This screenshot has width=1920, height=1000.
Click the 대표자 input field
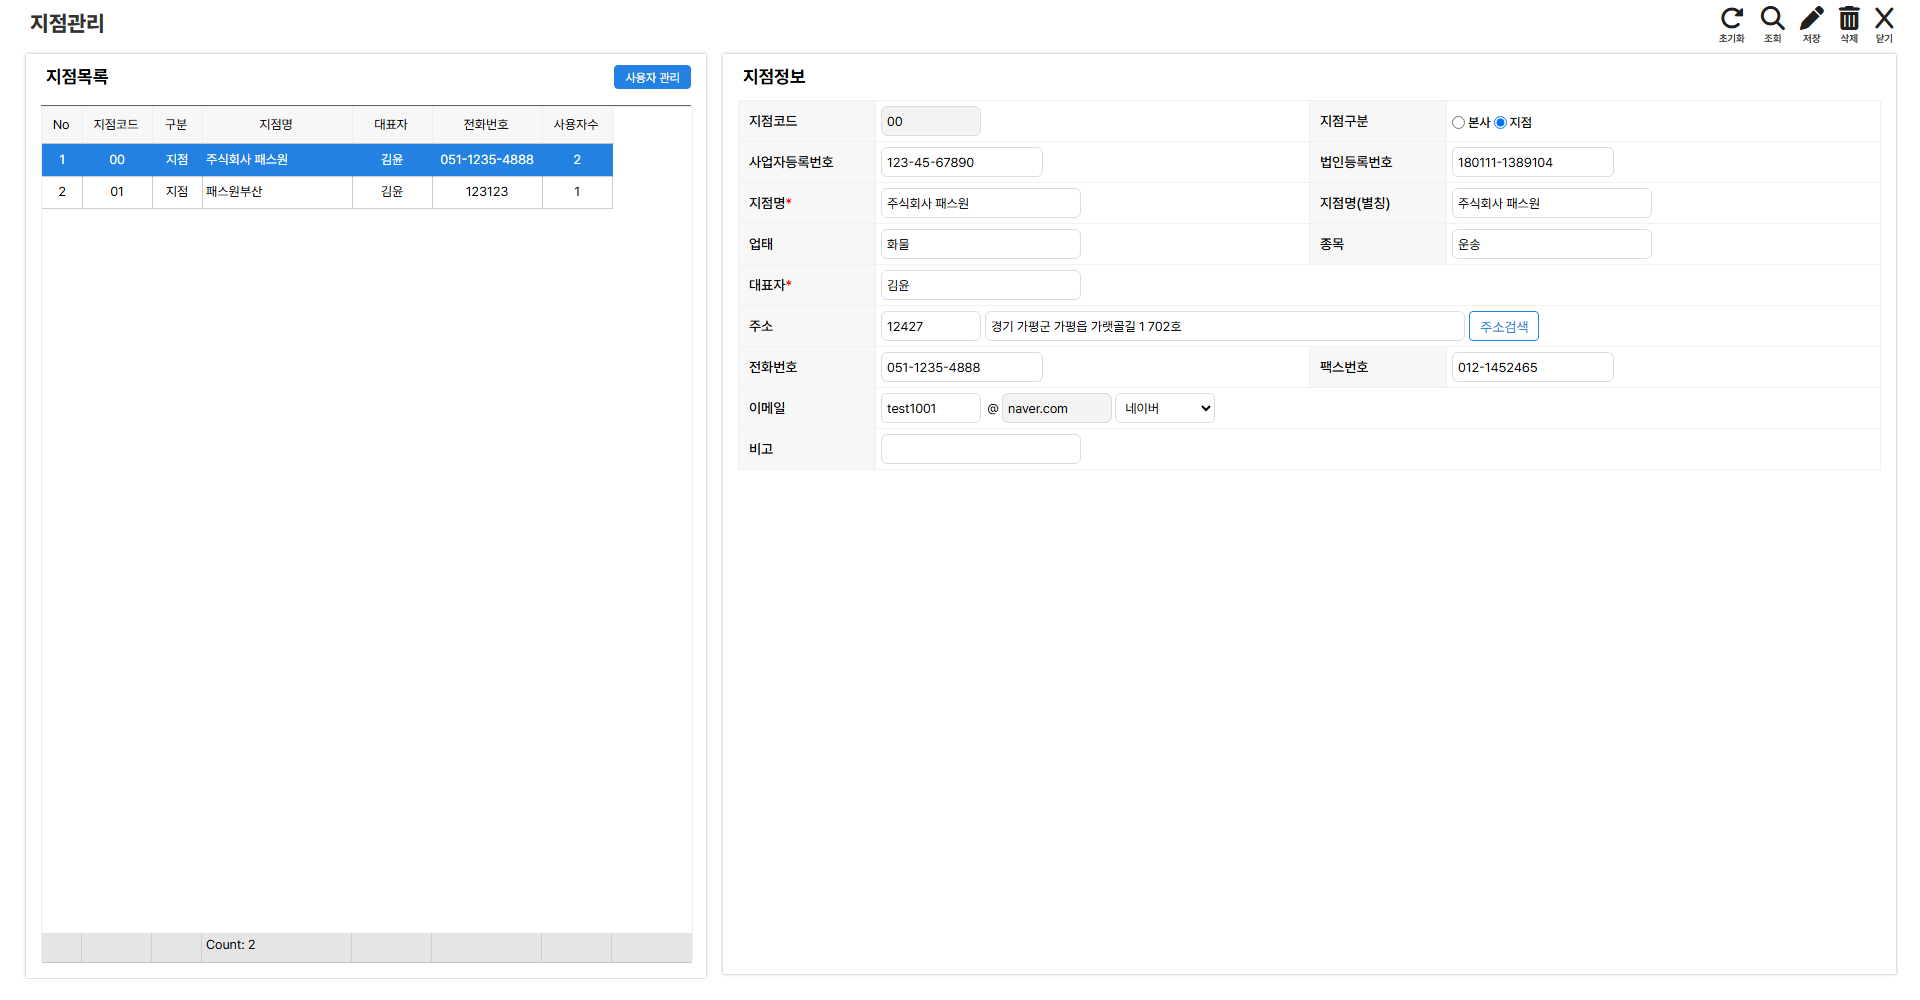click(980, 285)
